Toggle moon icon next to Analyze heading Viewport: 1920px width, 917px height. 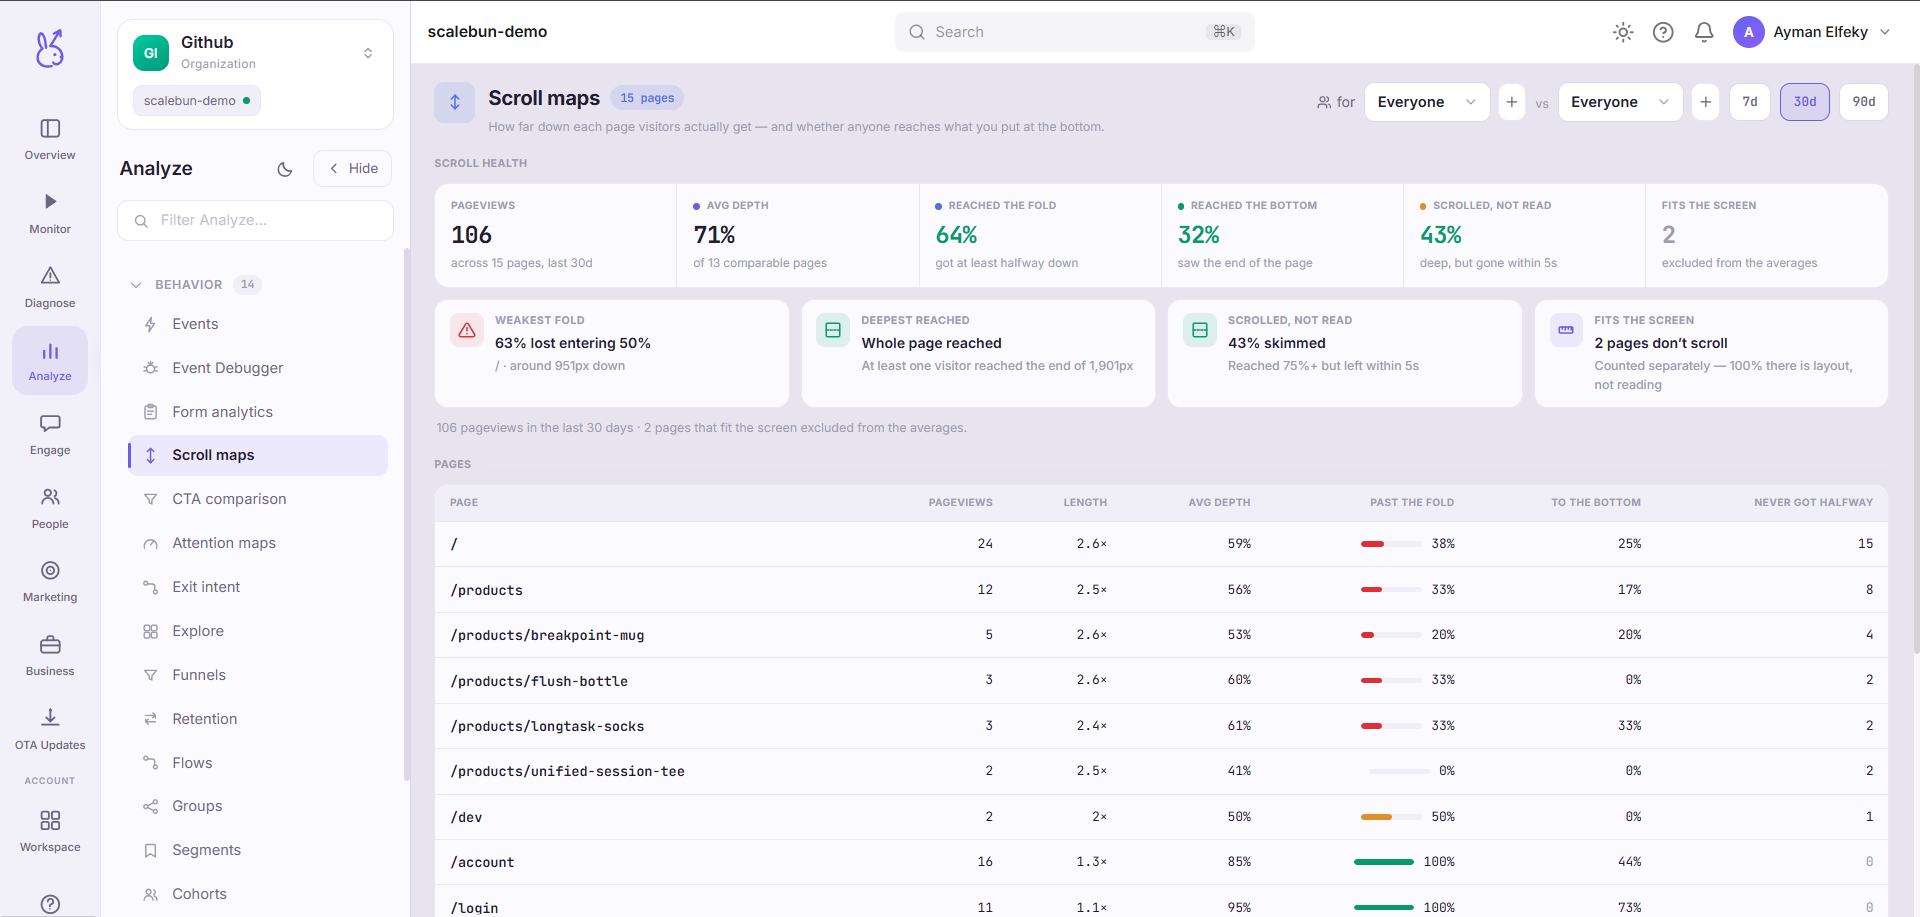pyautogui.click(x=285, y=169)
